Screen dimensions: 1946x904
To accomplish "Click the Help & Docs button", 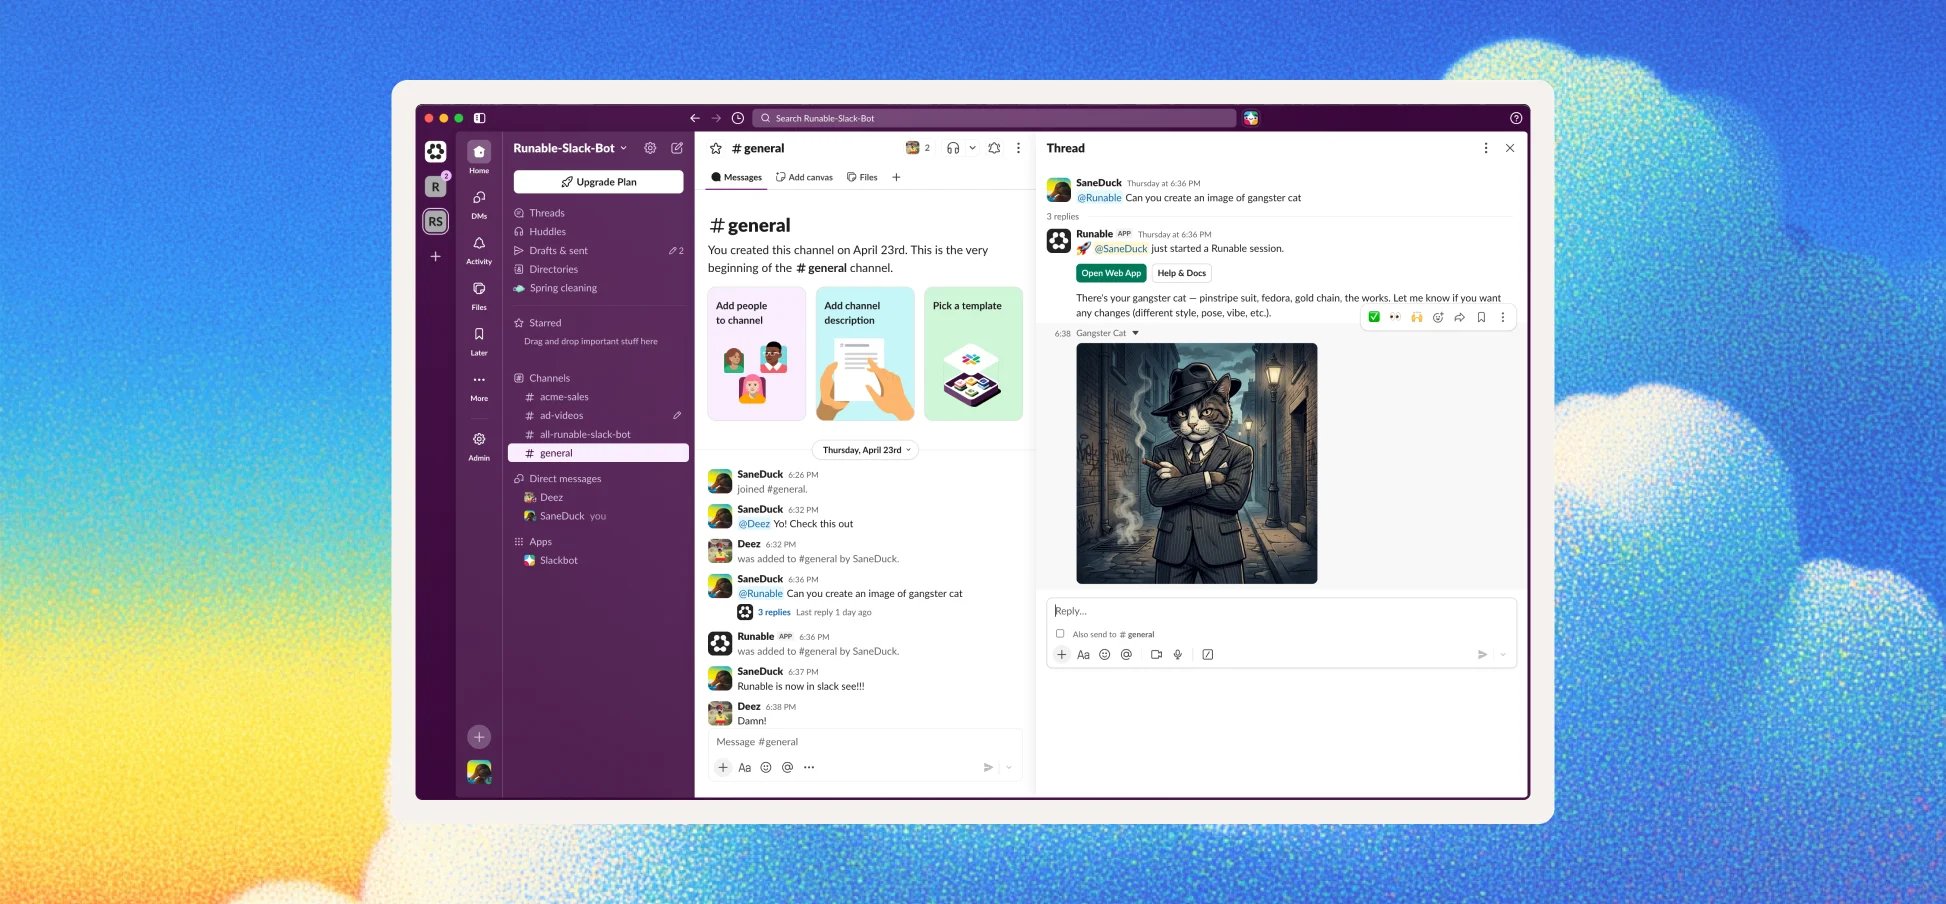I will coord(1182,273).
